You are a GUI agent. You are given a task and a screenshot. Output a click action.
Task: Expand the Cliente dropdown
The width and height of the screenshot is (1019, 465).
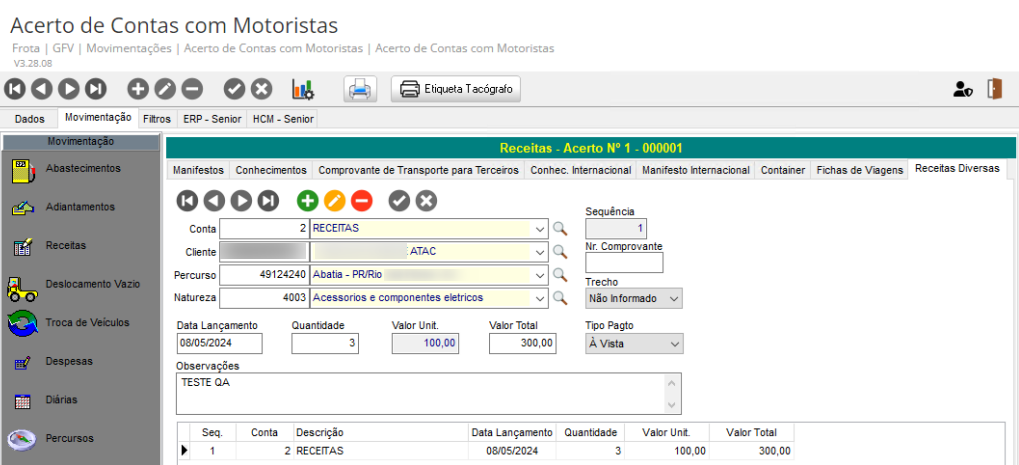(x=539, y=251)
